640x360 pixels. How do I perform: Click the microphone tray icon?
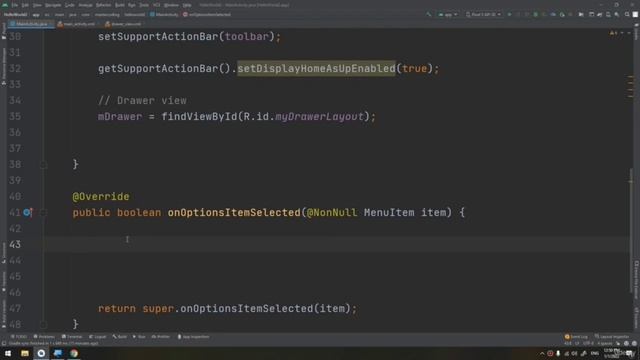tap(558, 353)
